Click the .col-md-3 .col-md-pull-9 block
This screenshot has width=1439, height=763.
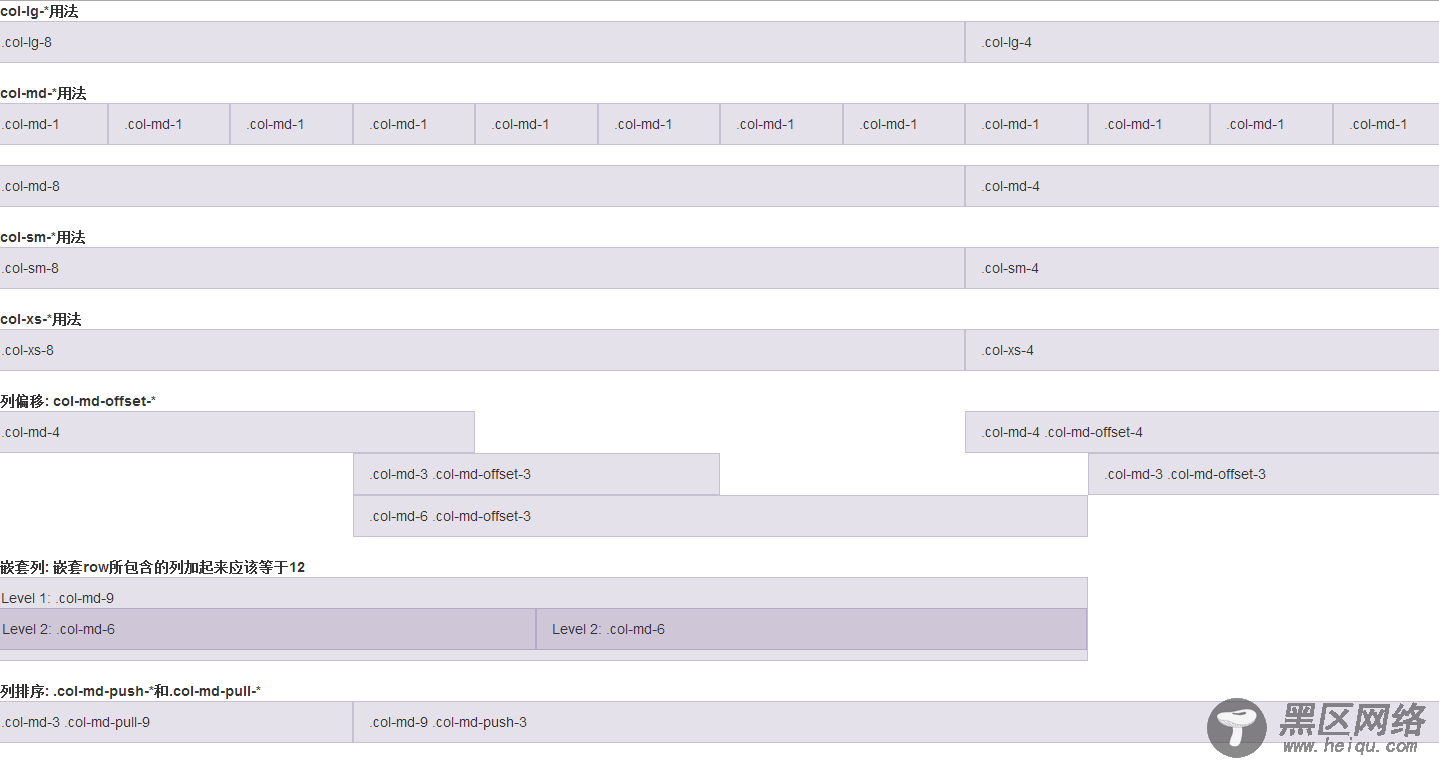coord(176,722)
